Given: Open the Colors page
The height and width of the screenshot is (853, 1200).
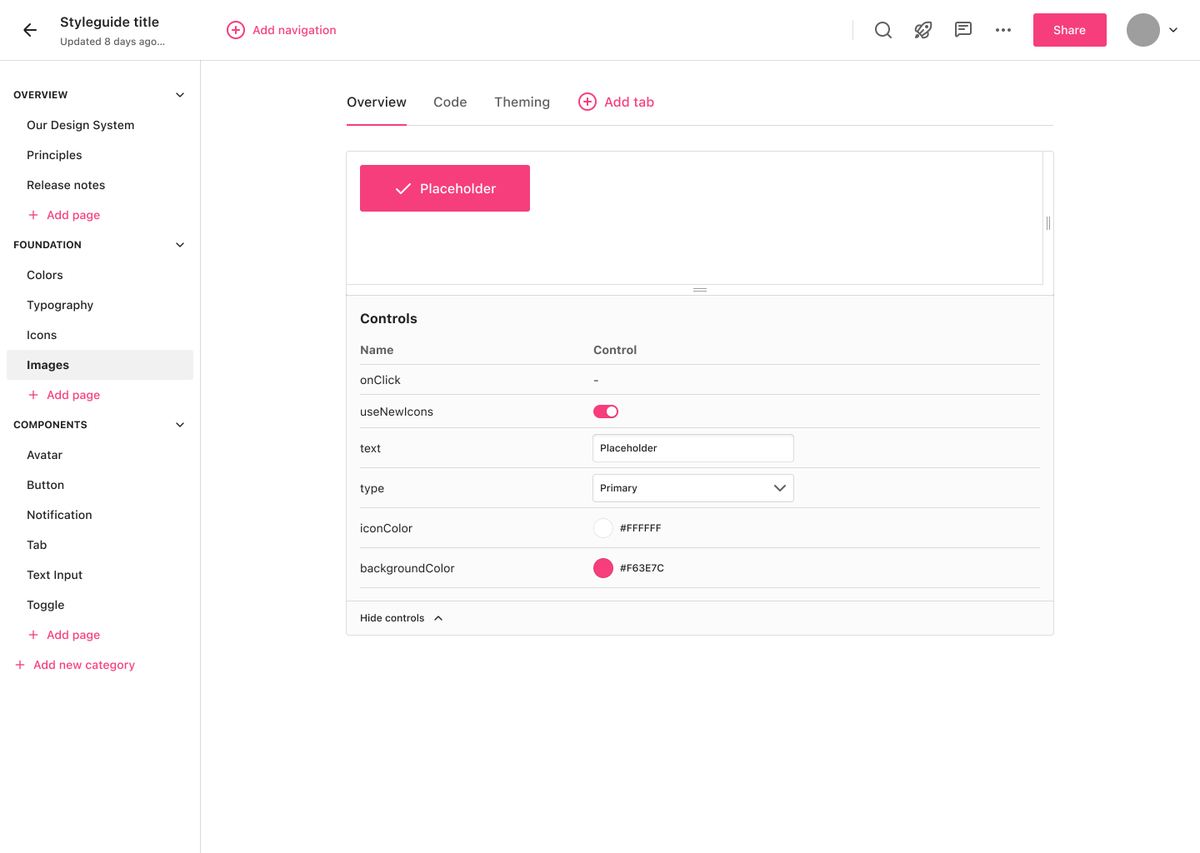Looking at the screenshot, I should 45,275.
